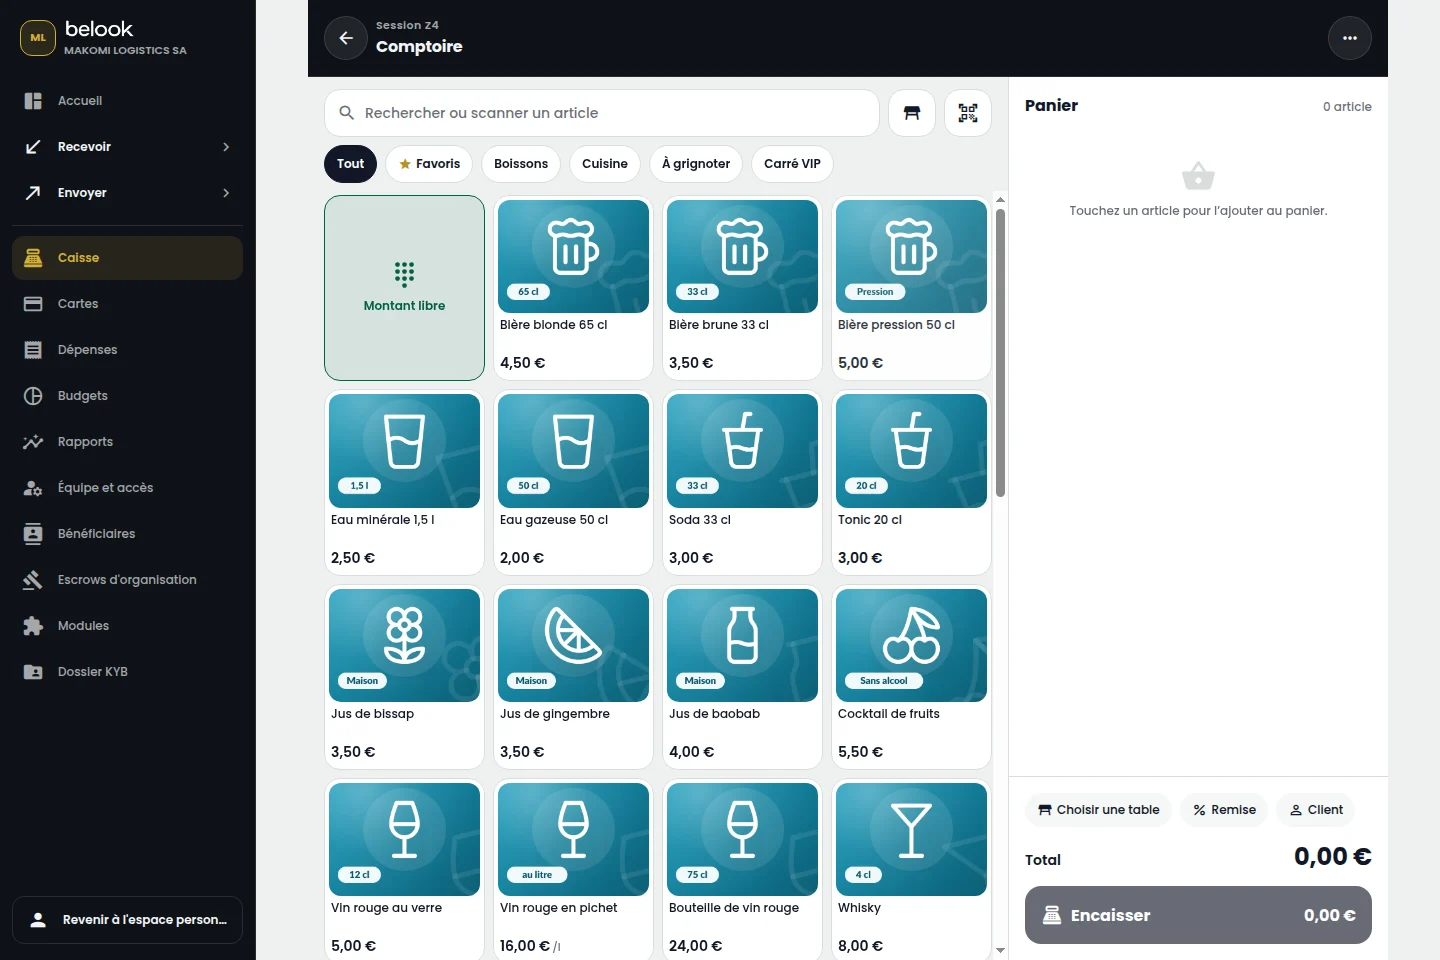This screenshot has height=960, width=1440.
Task: Select the Tout category filter
Action: [x=351, y=164]
